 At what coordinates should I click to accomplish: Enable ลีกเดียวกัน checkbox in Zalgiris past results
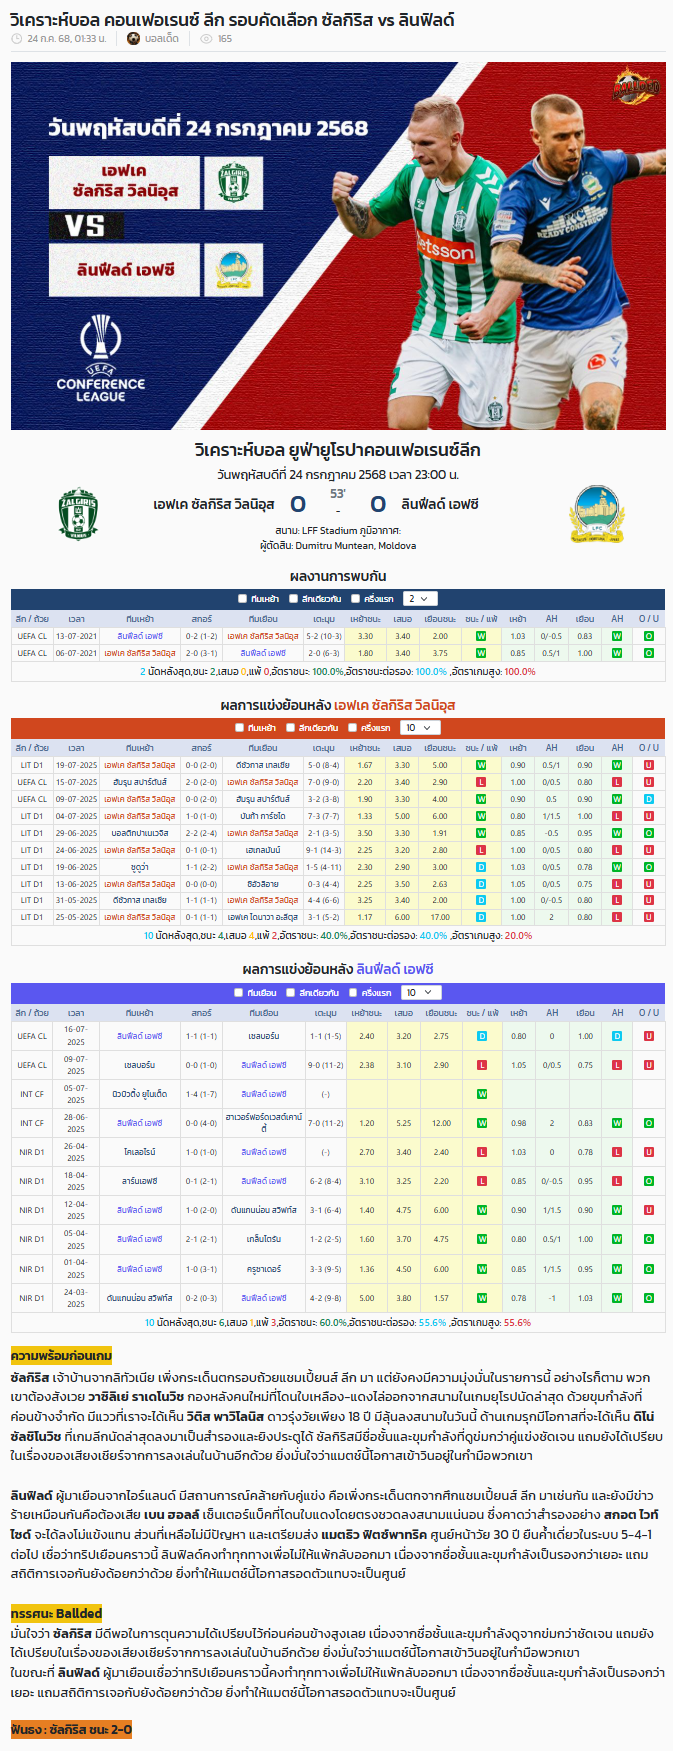click(x=290, y=728)
